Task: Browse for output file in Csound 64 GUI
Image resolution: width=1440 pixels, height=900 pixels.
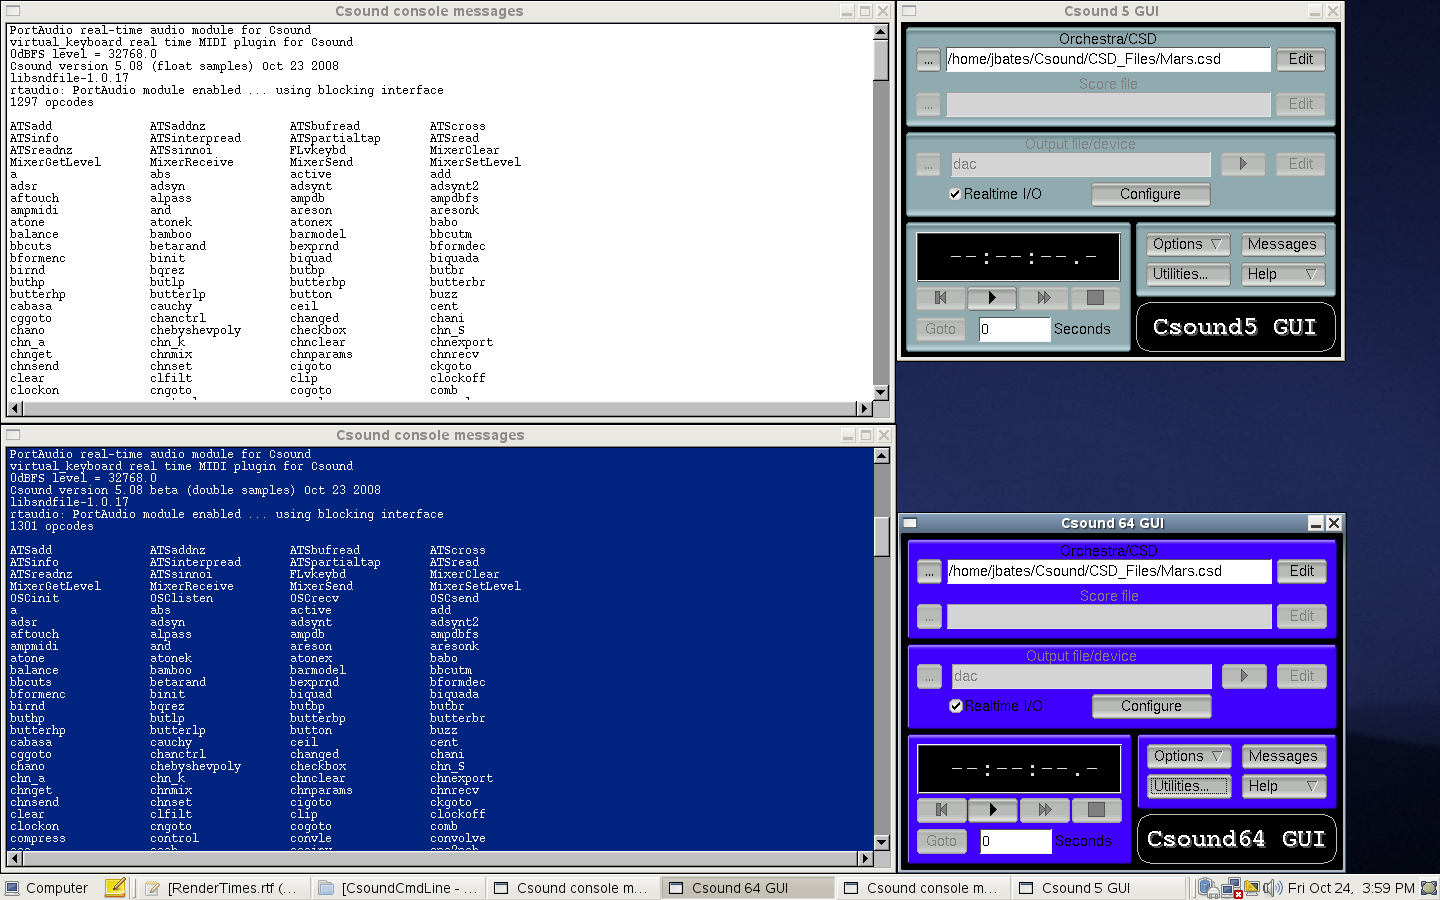Action: click(x=929, y=676)
